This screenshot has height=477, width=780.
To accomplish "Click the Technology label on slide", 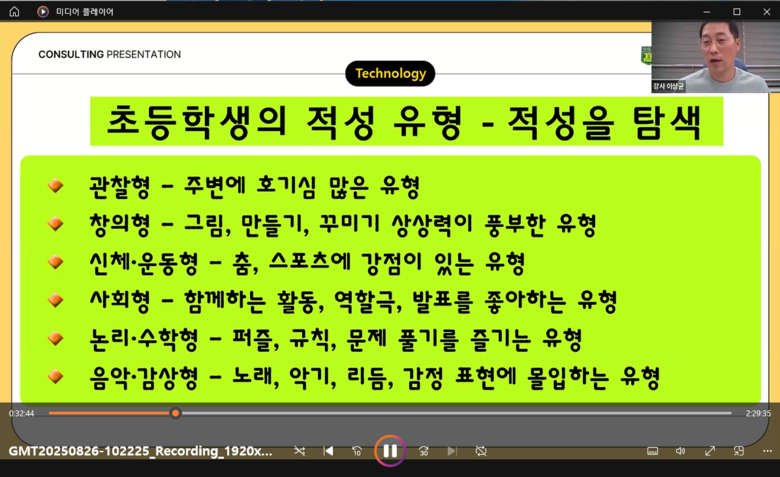I will point(390,73).
